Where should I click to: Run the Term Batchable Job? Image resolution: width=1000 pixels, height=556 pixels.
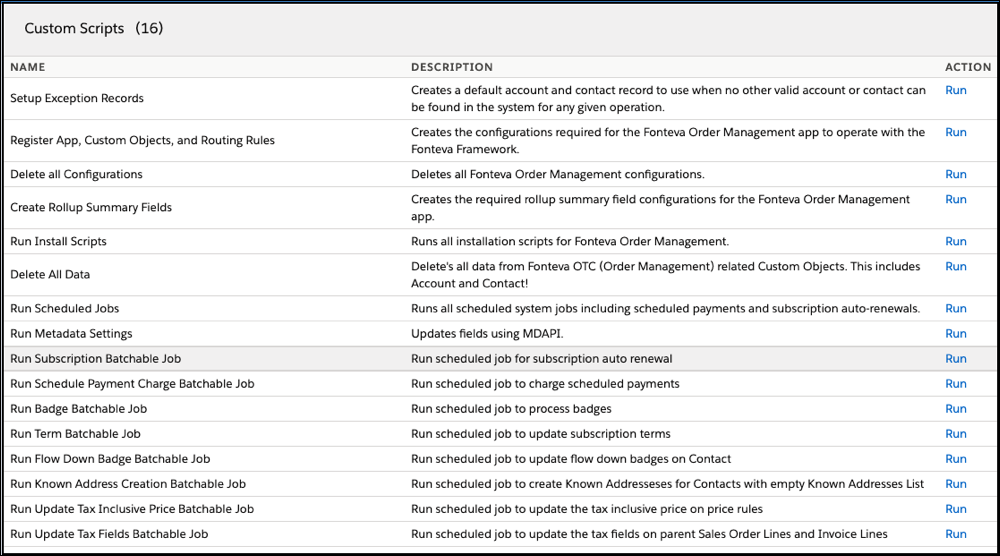coord(955,433)
